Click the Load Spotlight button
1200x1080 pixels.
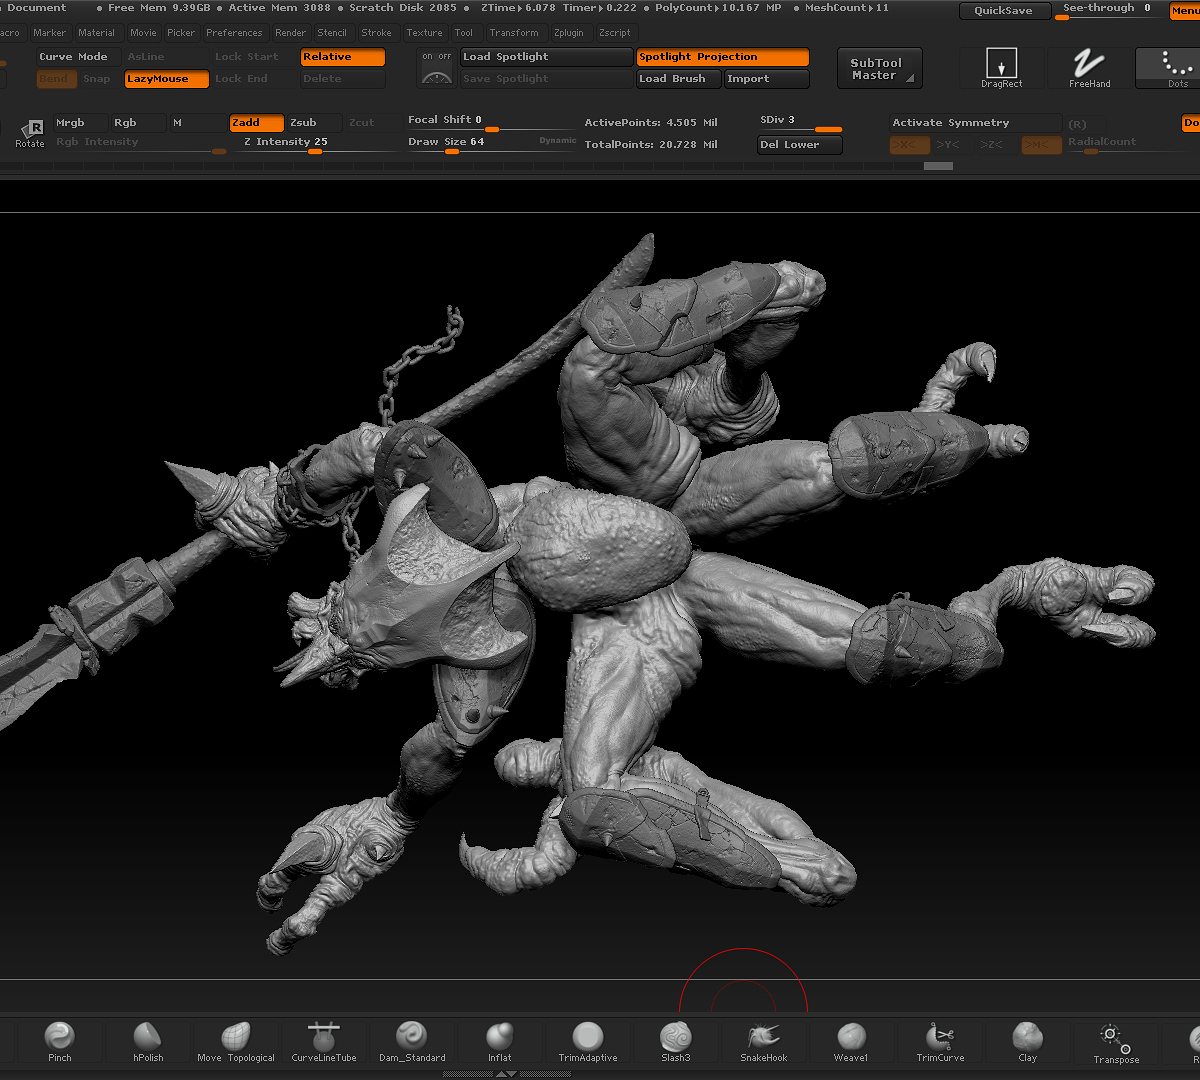pyautogui.click(x=547, y=57)
